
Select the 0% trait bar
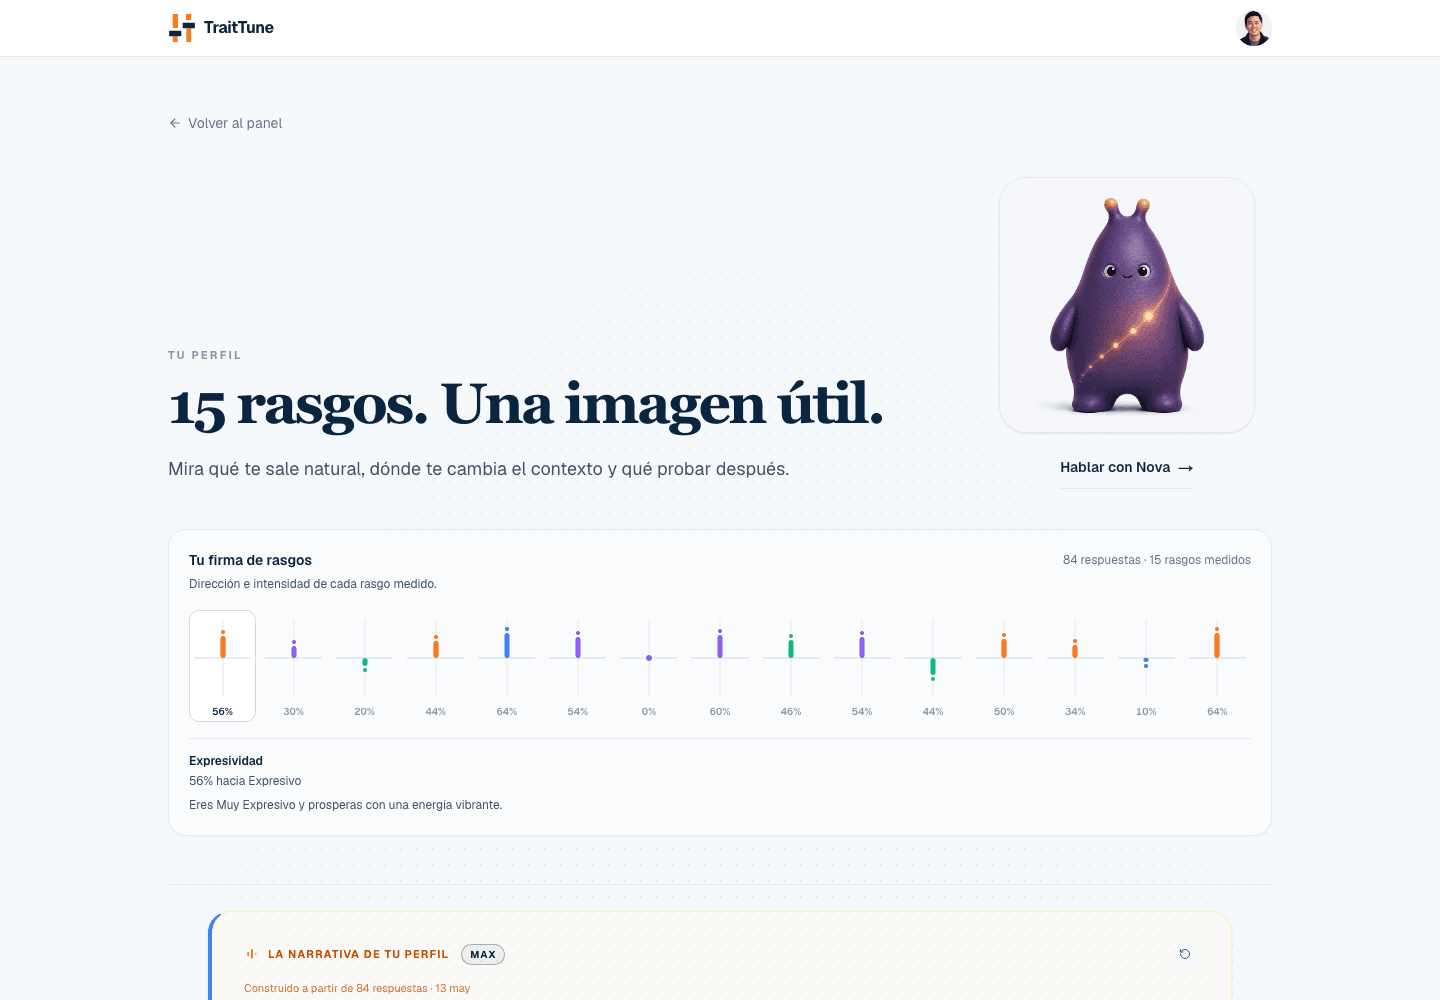point(649,665)
